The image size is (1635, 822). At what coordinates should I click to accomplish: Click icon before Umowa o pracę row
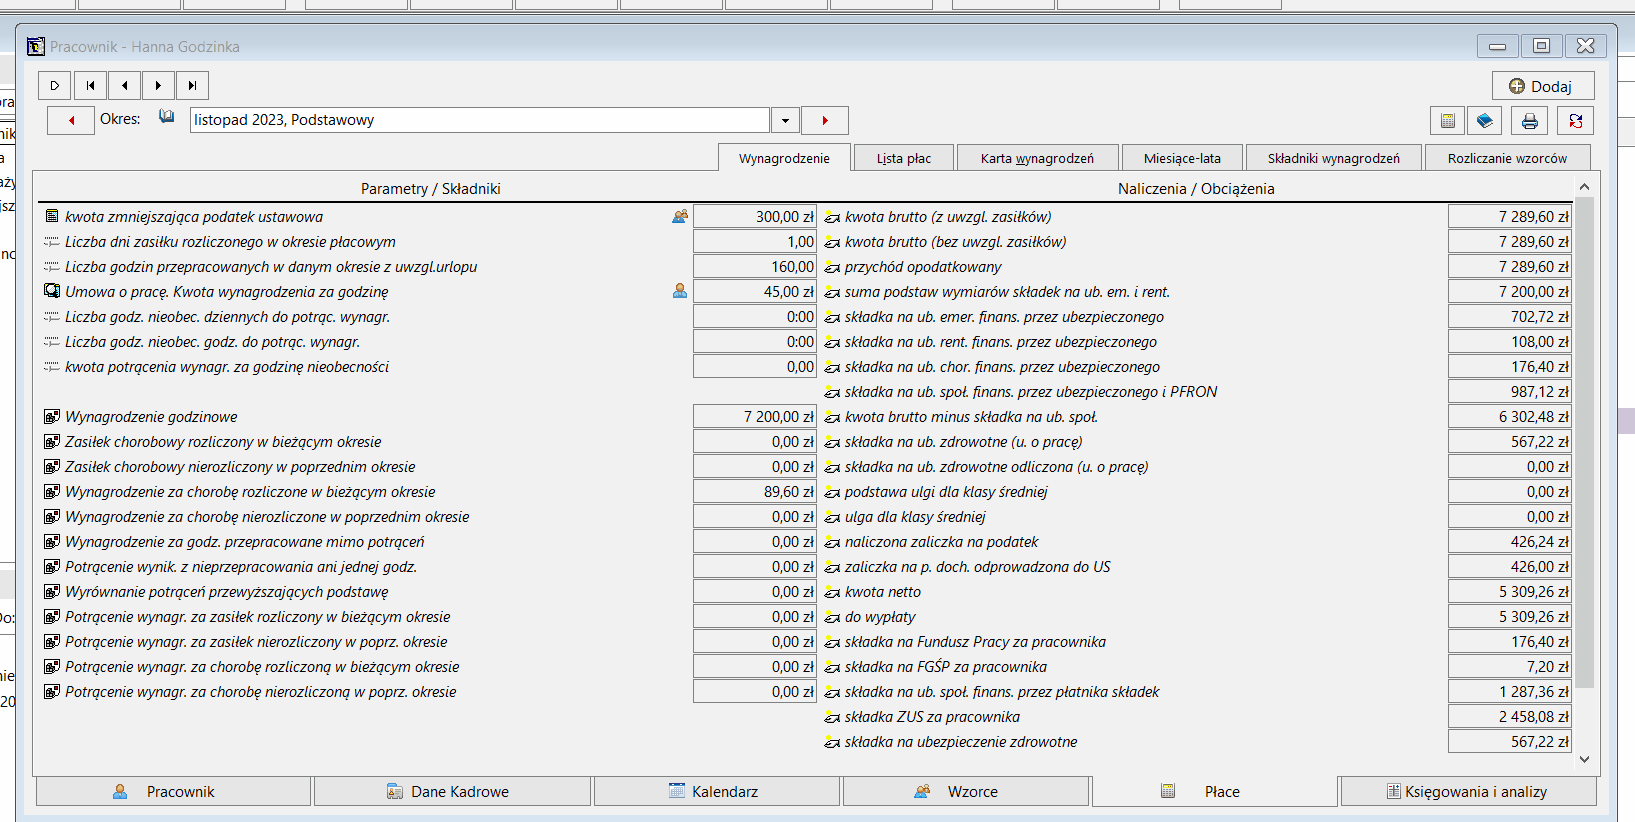[52, 291]
